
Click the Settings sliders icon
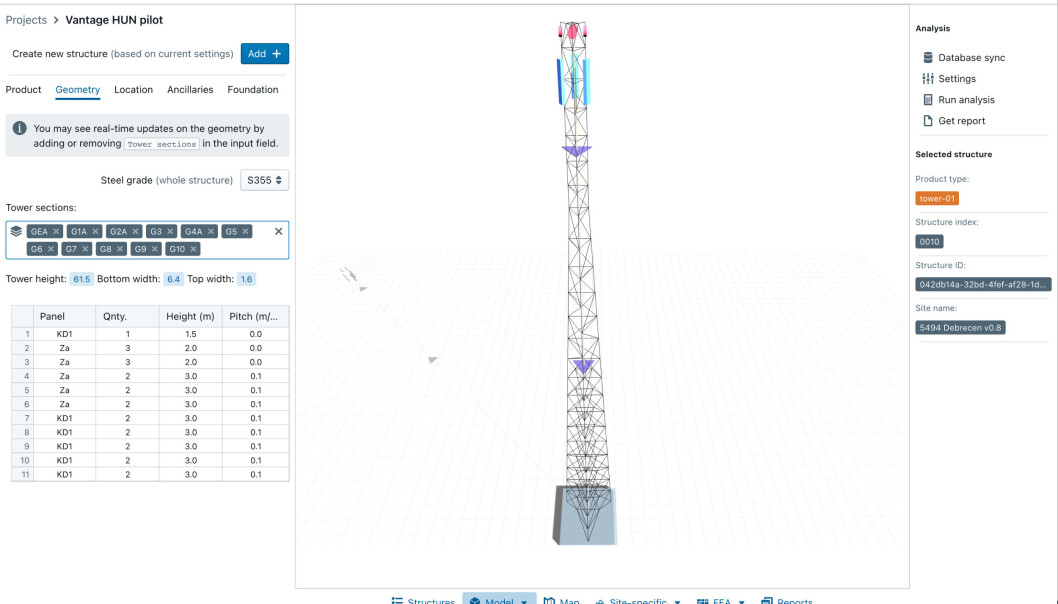928,78
